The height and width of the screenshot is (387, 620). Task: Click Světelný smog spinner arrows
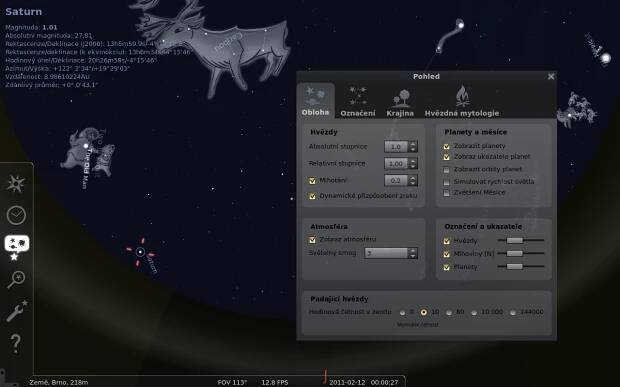413,253
